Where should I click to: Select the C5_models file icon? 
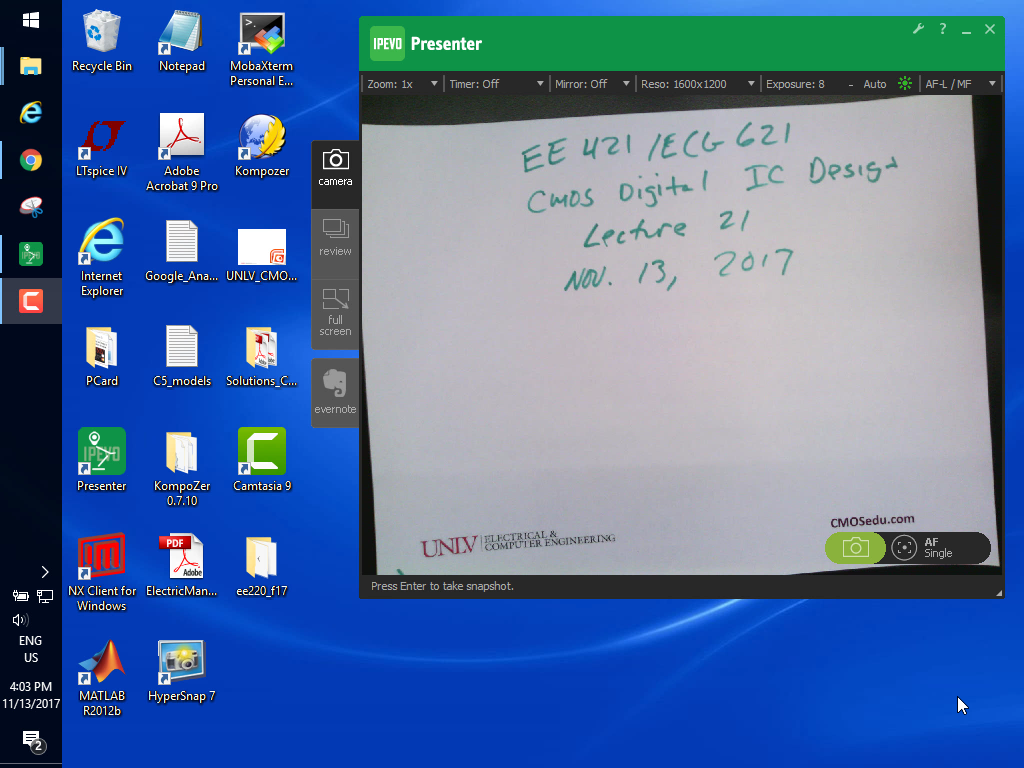click(x=182, y=357)
